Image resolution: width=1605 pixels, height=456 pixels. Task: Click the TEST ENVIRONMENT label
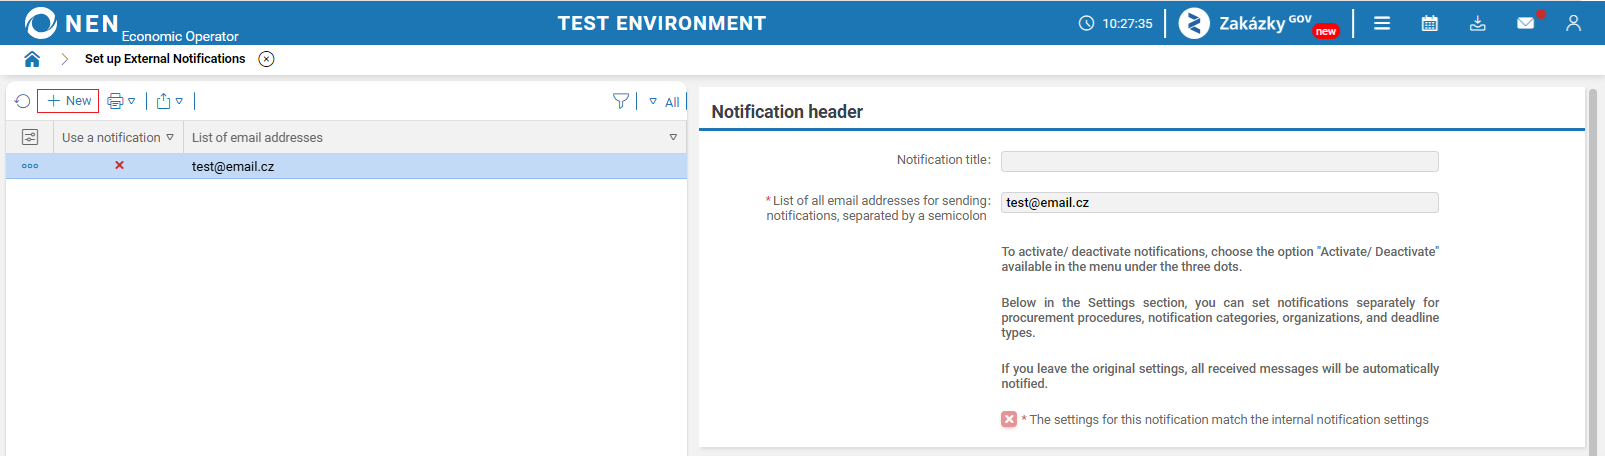click(662, 23)
